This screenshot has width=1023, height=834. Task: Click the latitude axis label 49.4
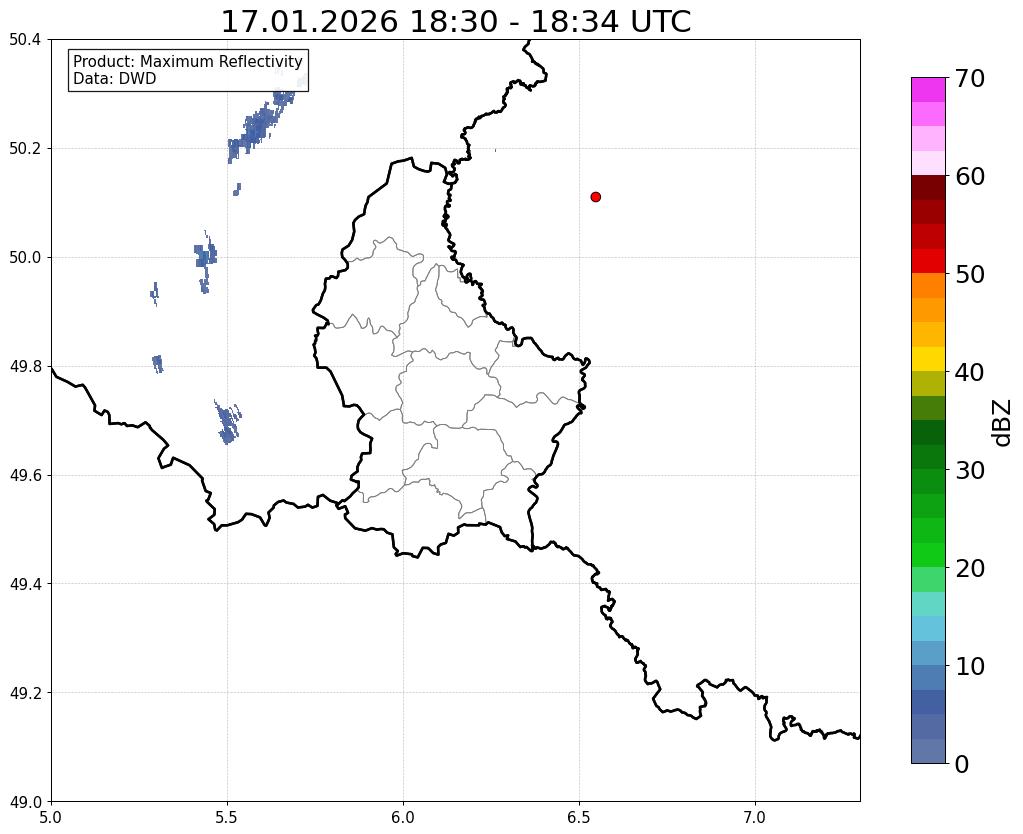25,584
